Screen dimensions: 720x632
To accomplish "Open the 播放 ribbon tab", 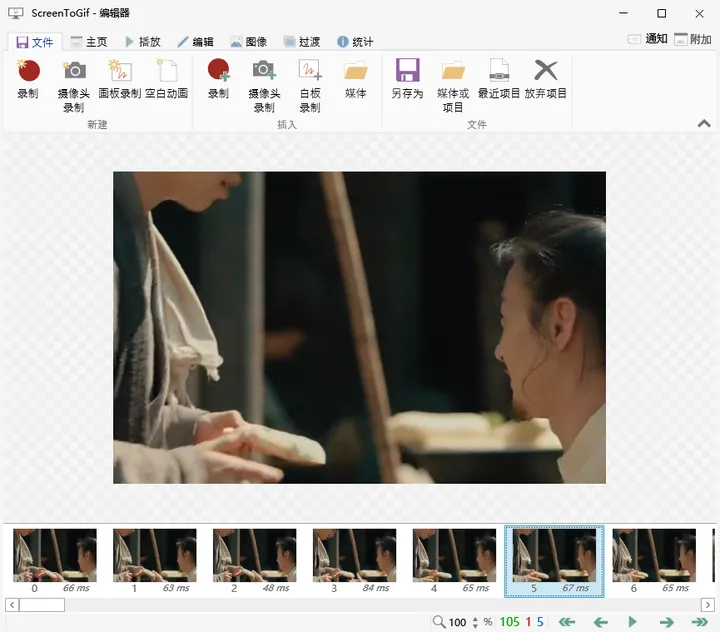I will (x=143, y=42).
